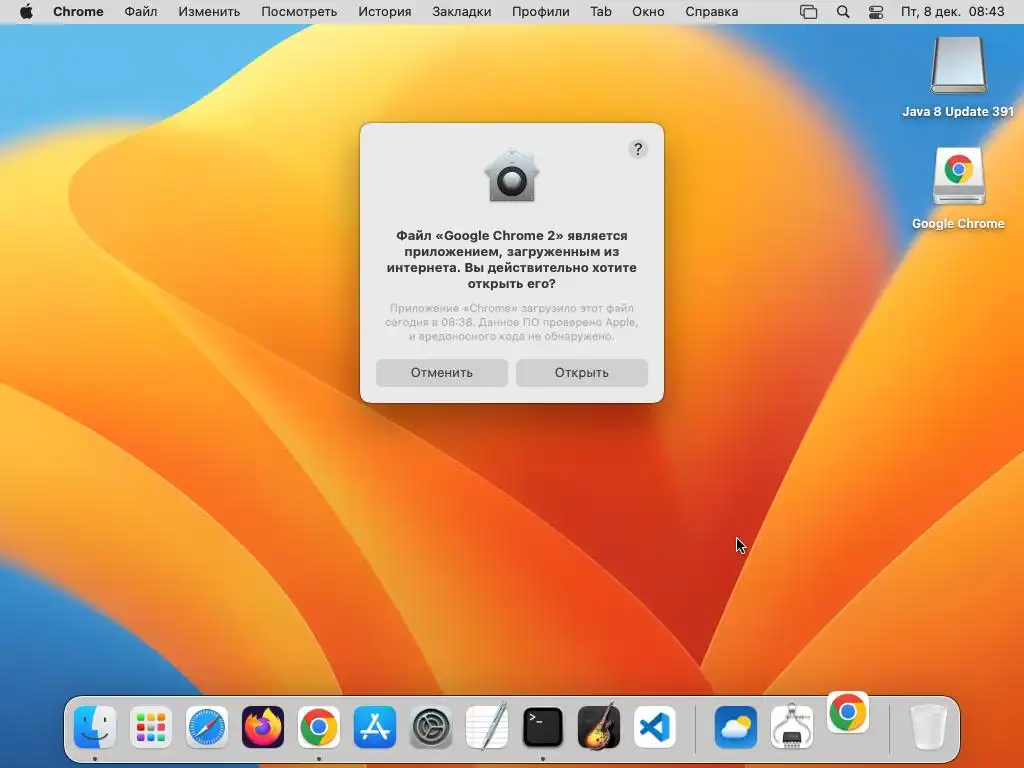Viewport: 1024px width, 768px height.
Task: Open the Tab menu
Action: tap(601, 12)
